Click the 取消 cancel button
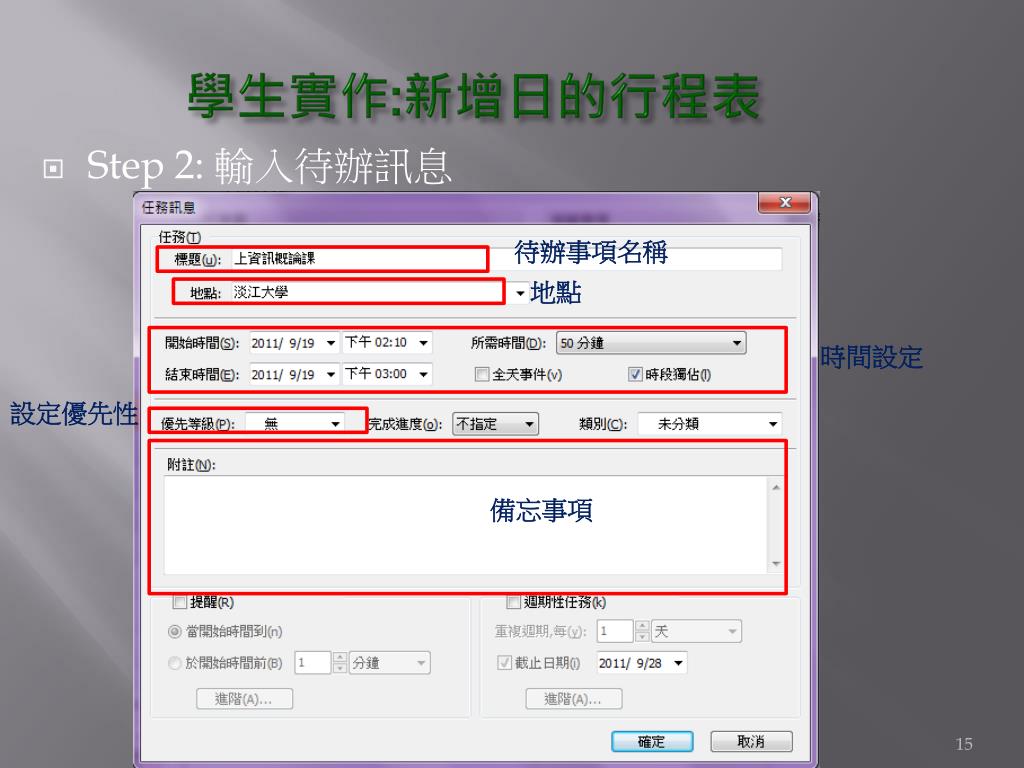The image size is (1024, 768). tap(751, 741)
